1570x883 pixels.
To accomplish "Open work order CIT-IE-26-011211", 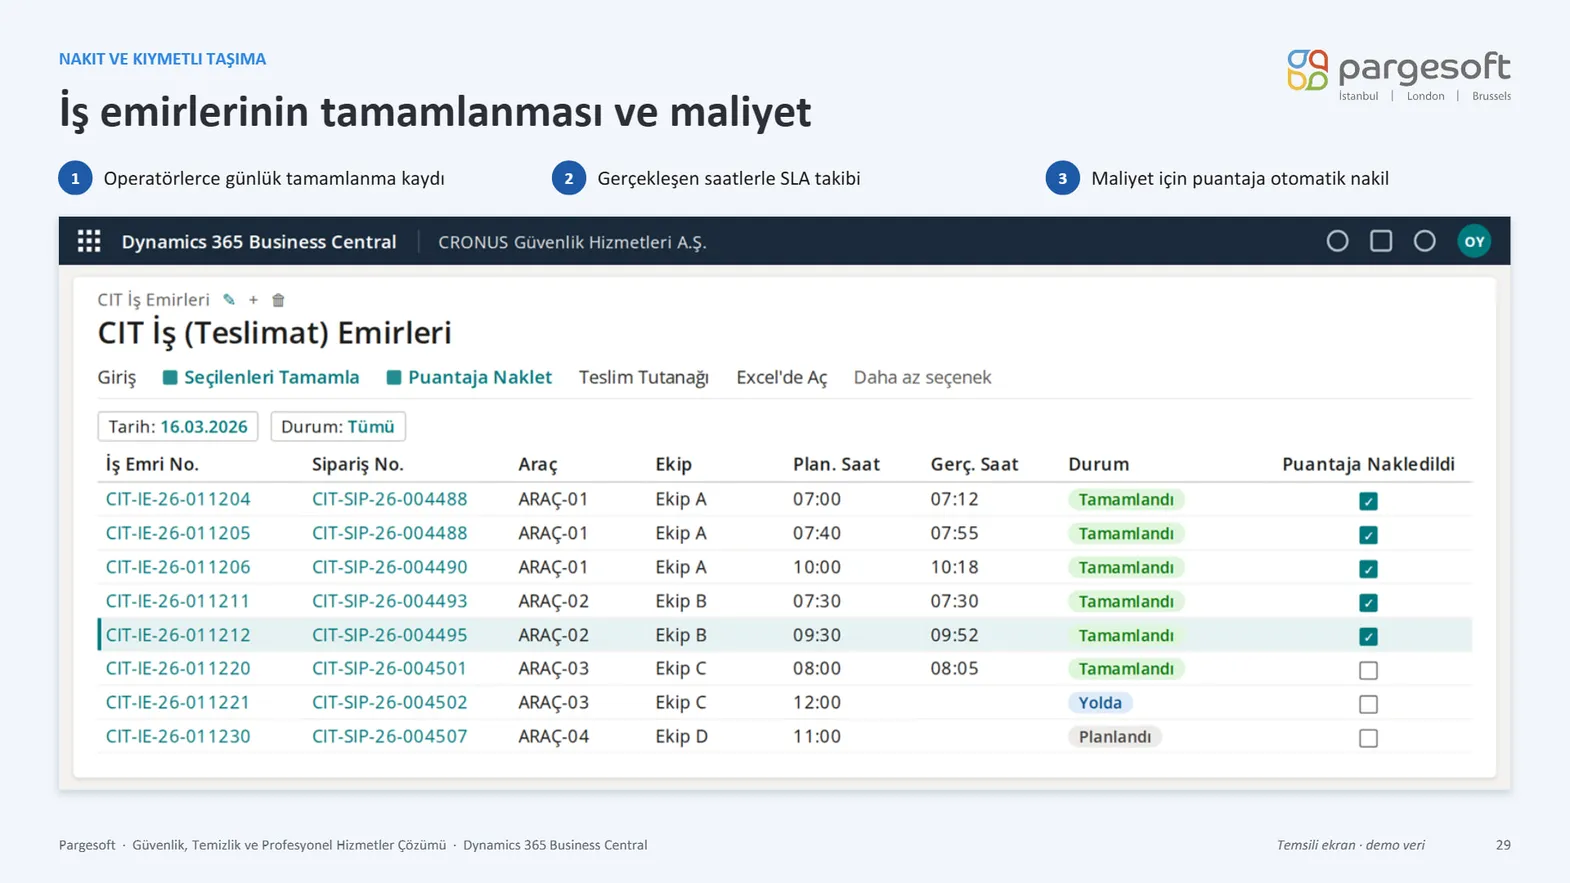I will 178,601.
